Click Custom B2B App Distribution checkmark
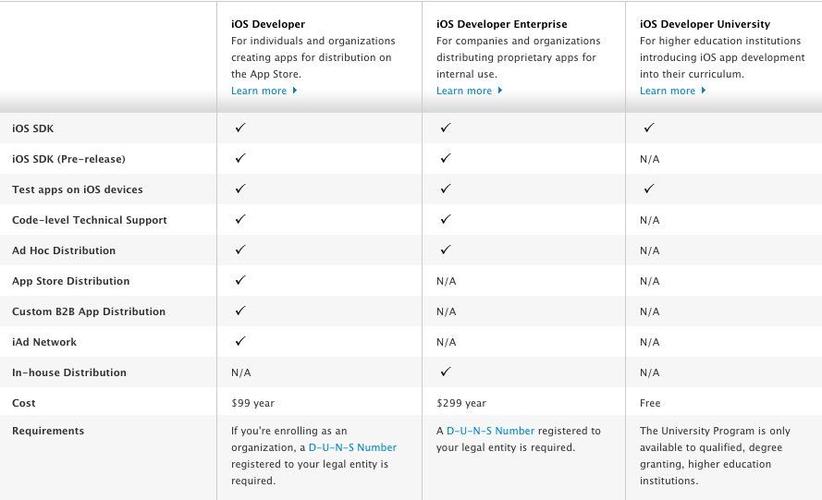This screenshot has width=822, height=500. point(240,310)
